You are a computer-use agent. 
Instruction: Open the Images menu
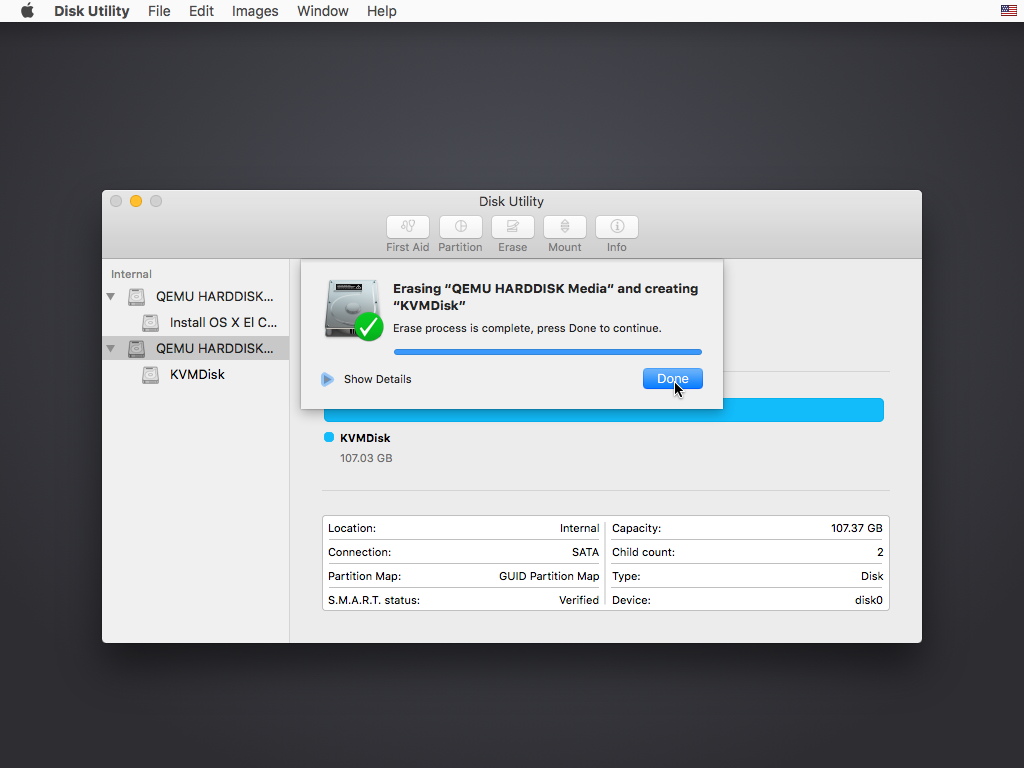click(x=254, y=11)
